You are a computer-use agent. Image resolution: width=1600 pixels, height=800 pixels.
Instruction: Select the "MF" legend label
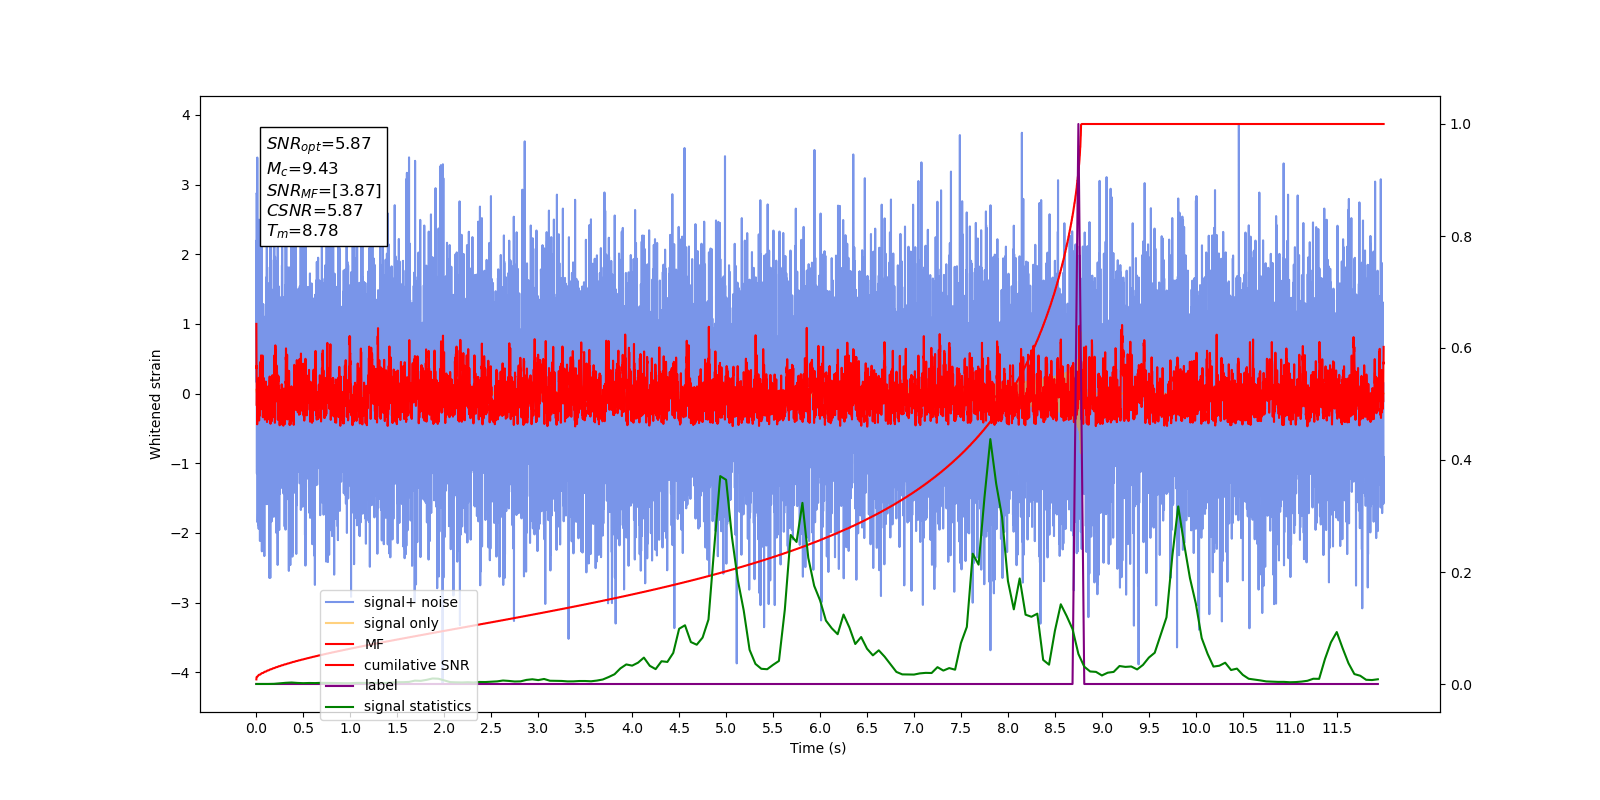(374, 644)
